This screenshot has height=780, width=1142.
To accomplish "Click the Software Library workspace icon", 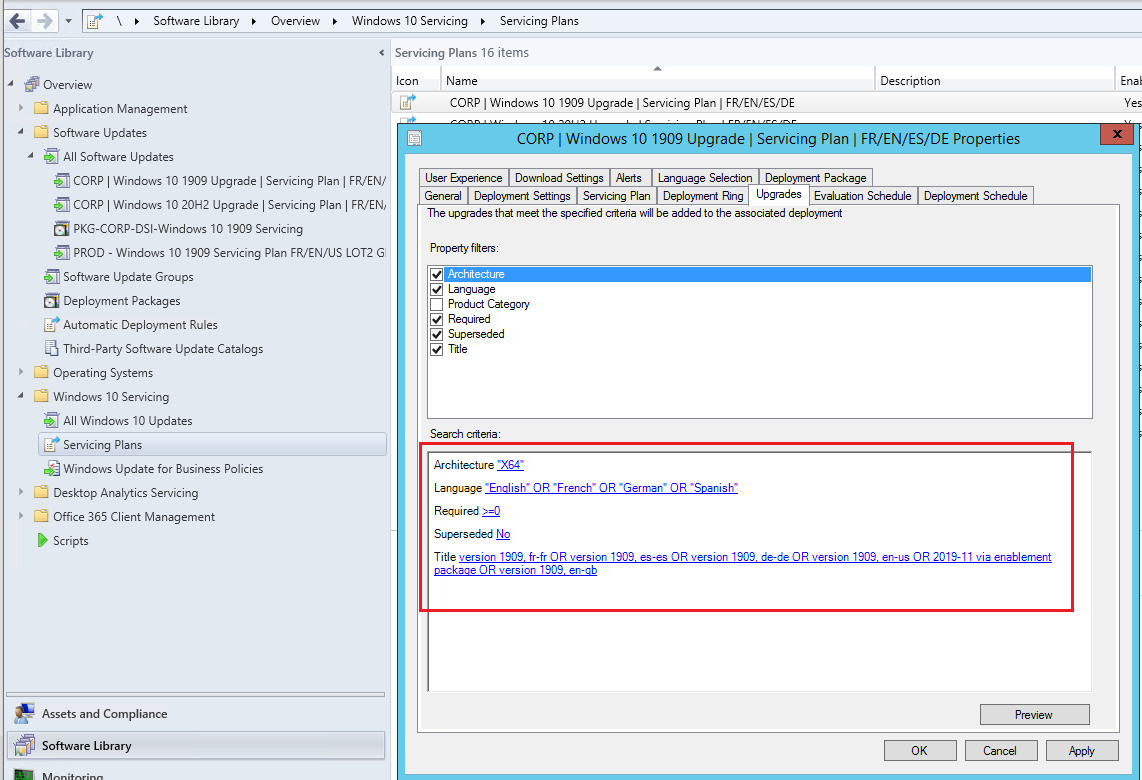I will pyautogui.click(x=24, y=746).
